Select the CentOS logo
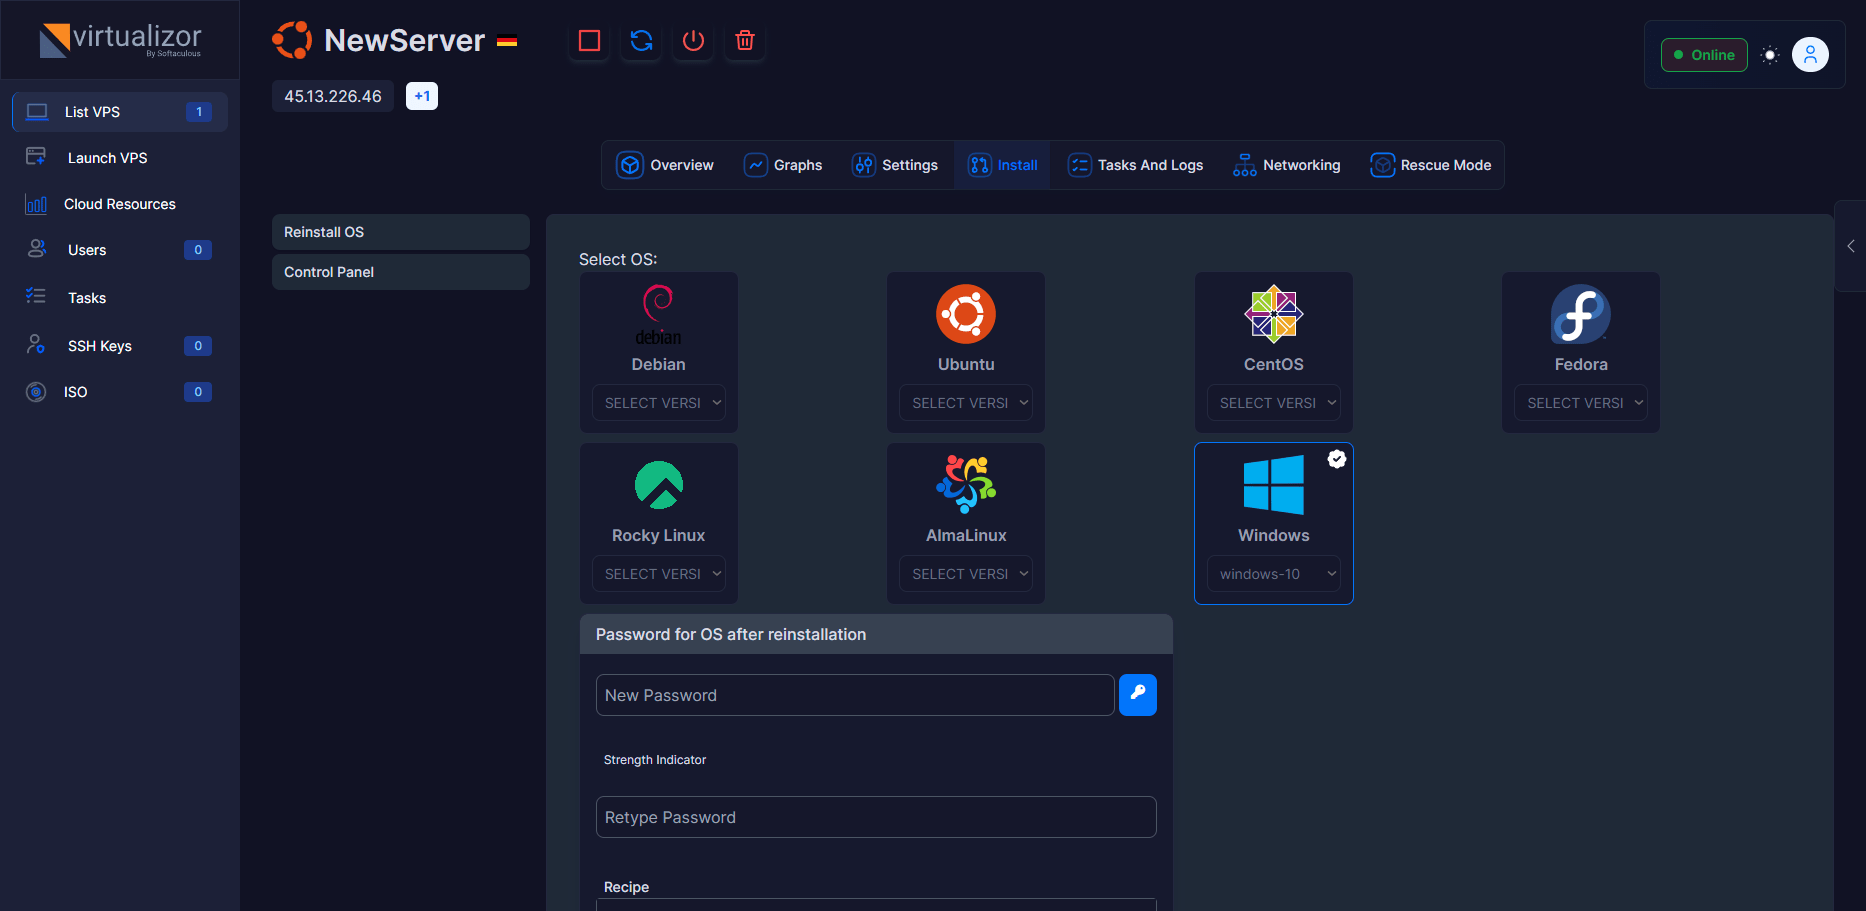1866x911 pixels. pyautogui.click(x=1274, y=314)
